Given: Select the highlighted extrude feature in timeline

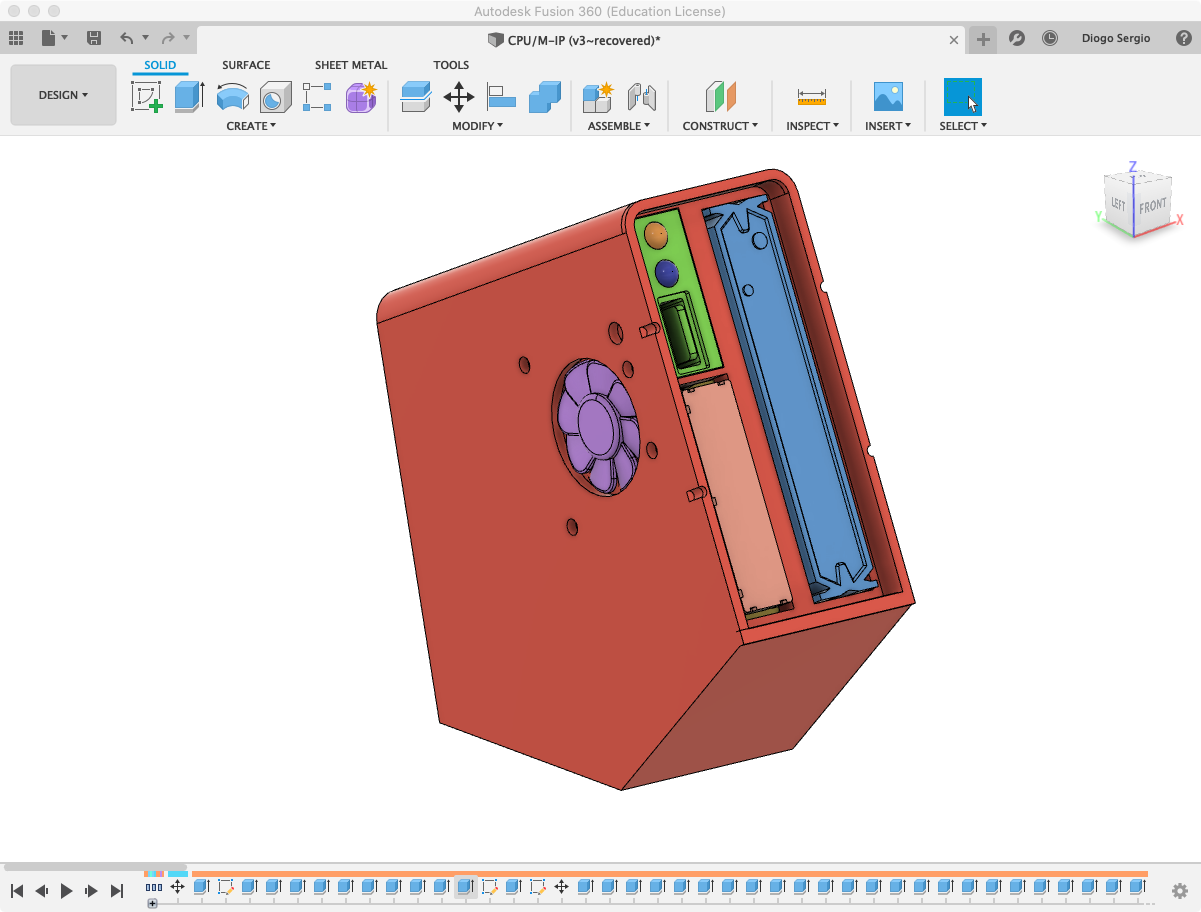Looking at the screenshot, I should pos(465,886).
